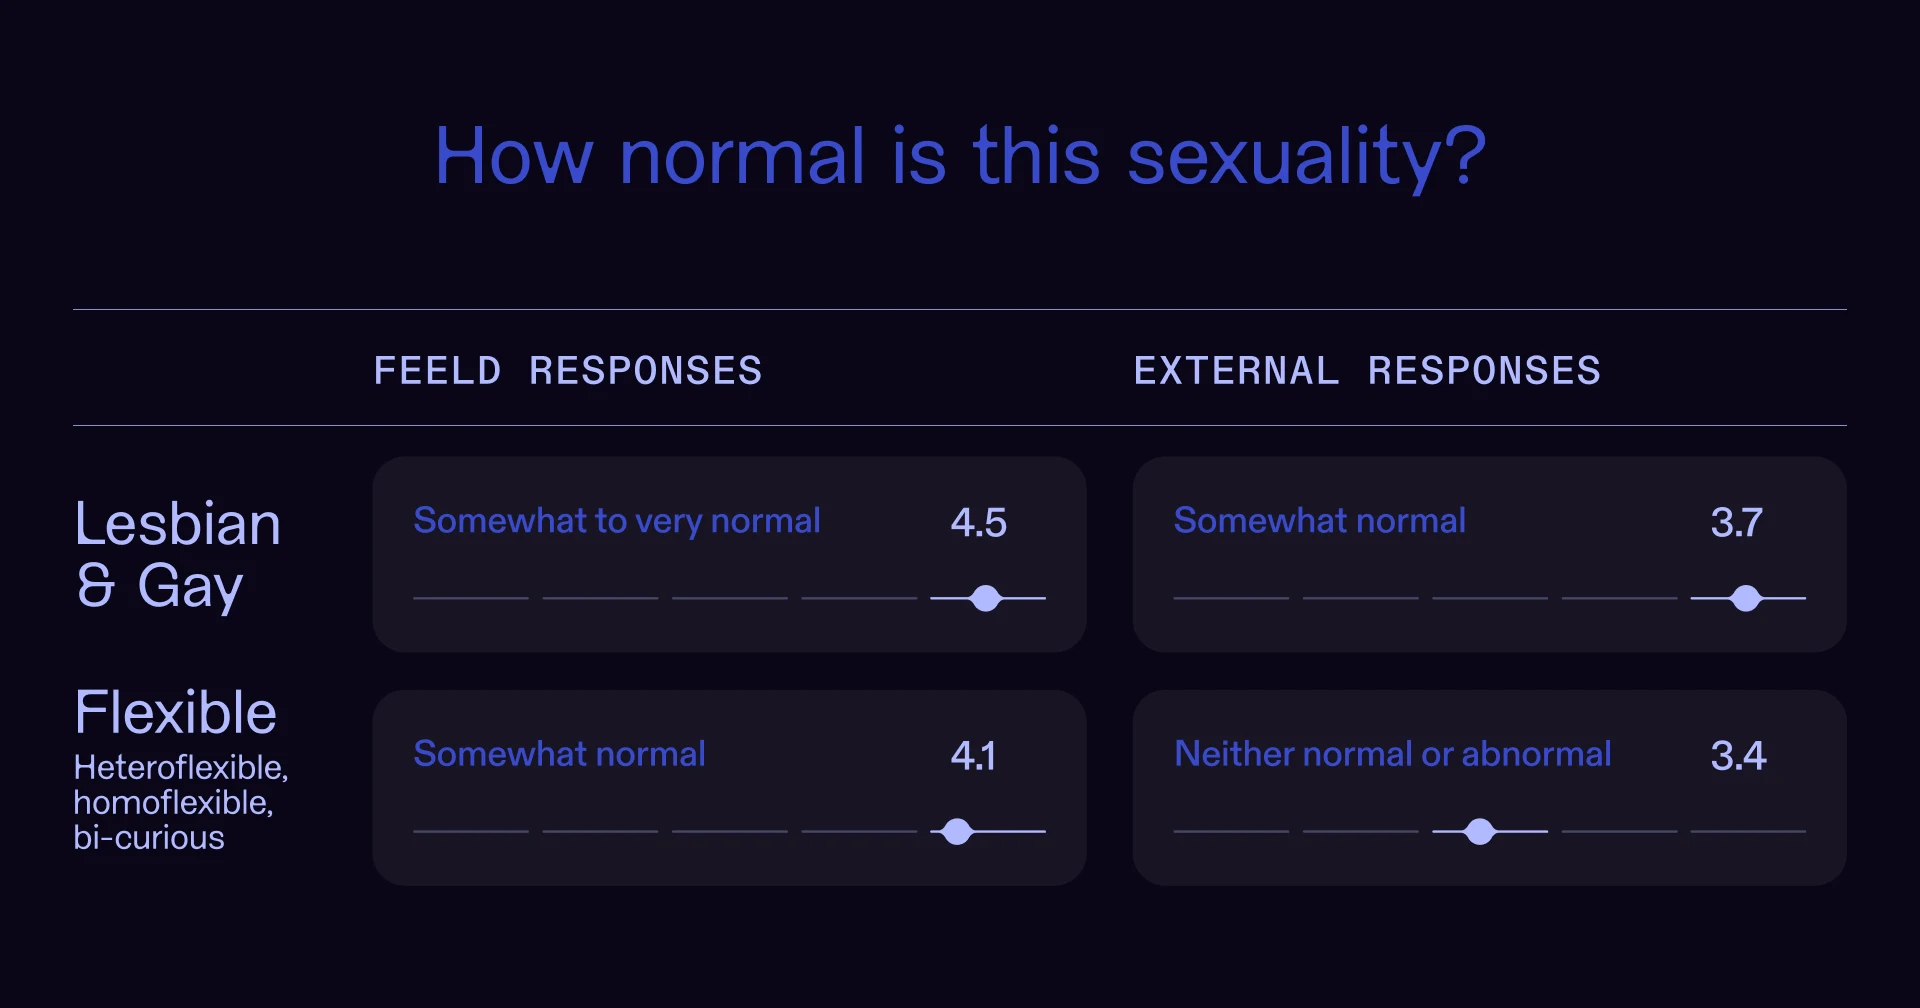Click the EXTERNAL RESPONSES column header
This screenshot has height=1008, width=1920.
click(x=1367, y=371)
